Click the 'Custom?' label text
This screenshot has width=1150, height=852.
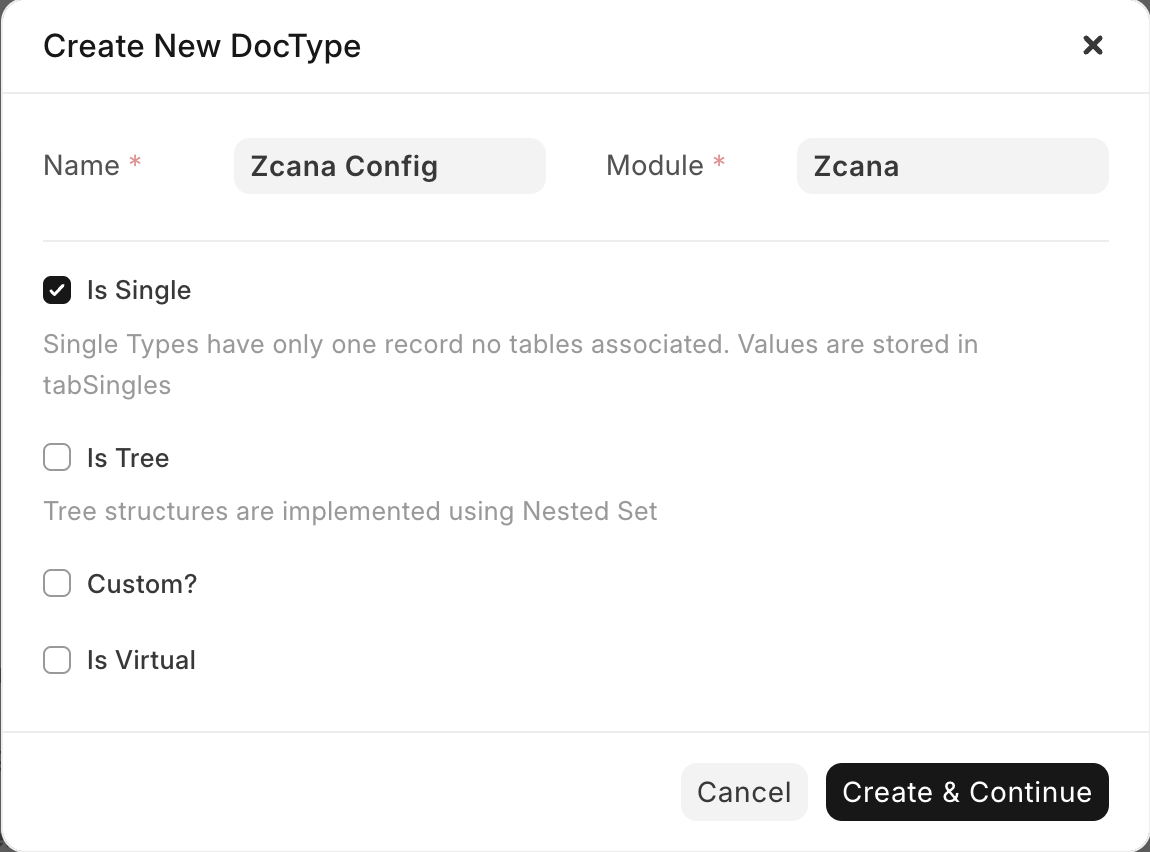tap(141, 584)
